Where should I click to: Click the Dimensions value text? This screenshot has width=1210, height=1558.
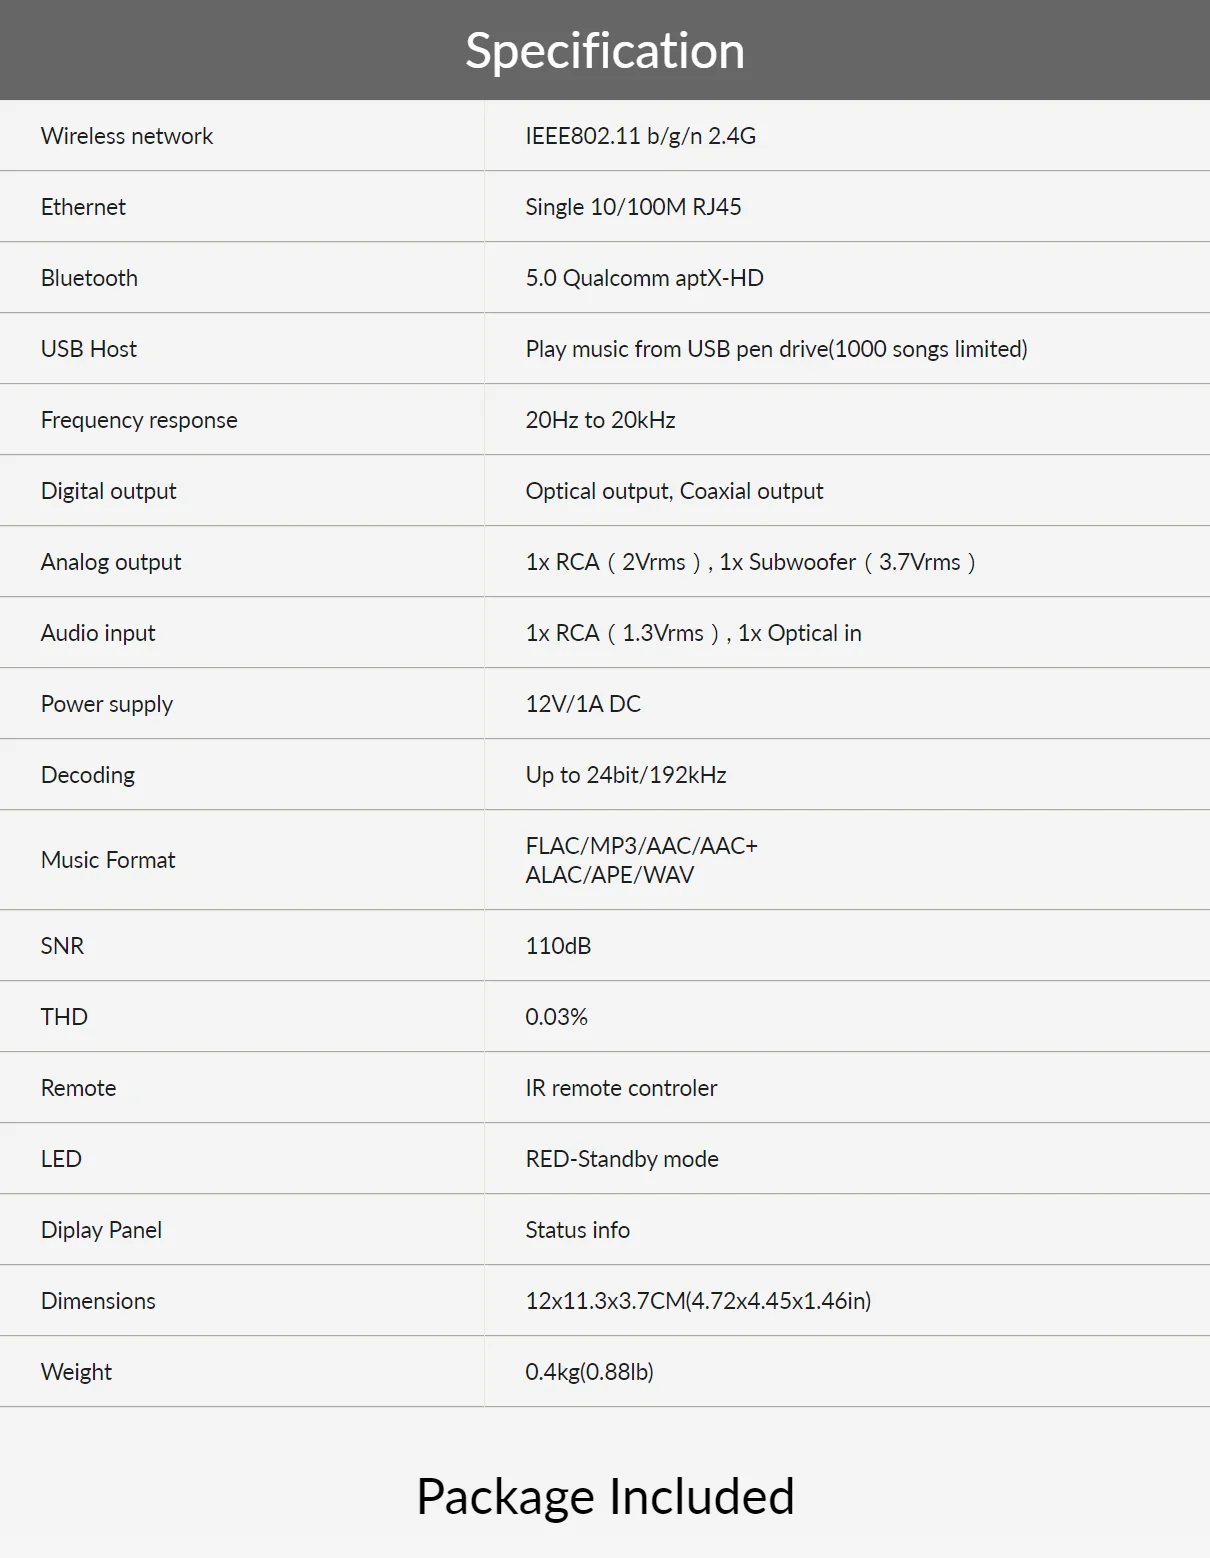[x=698, y=1301]
